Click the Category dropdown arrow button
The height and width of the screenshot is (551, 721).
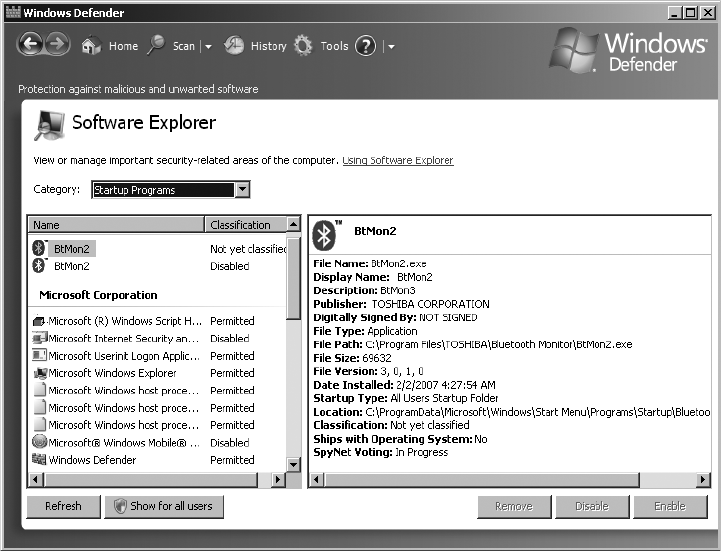pos(242,189)
